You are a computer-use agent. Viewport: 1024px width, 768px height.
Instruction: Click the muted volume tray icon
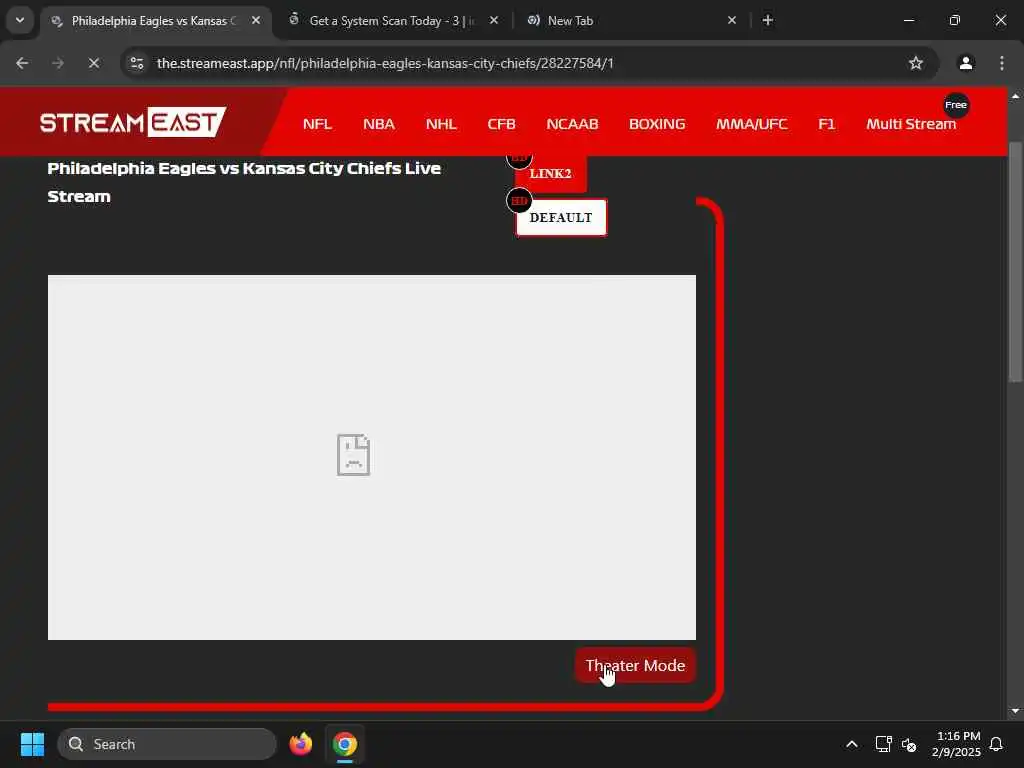(909, 744)
